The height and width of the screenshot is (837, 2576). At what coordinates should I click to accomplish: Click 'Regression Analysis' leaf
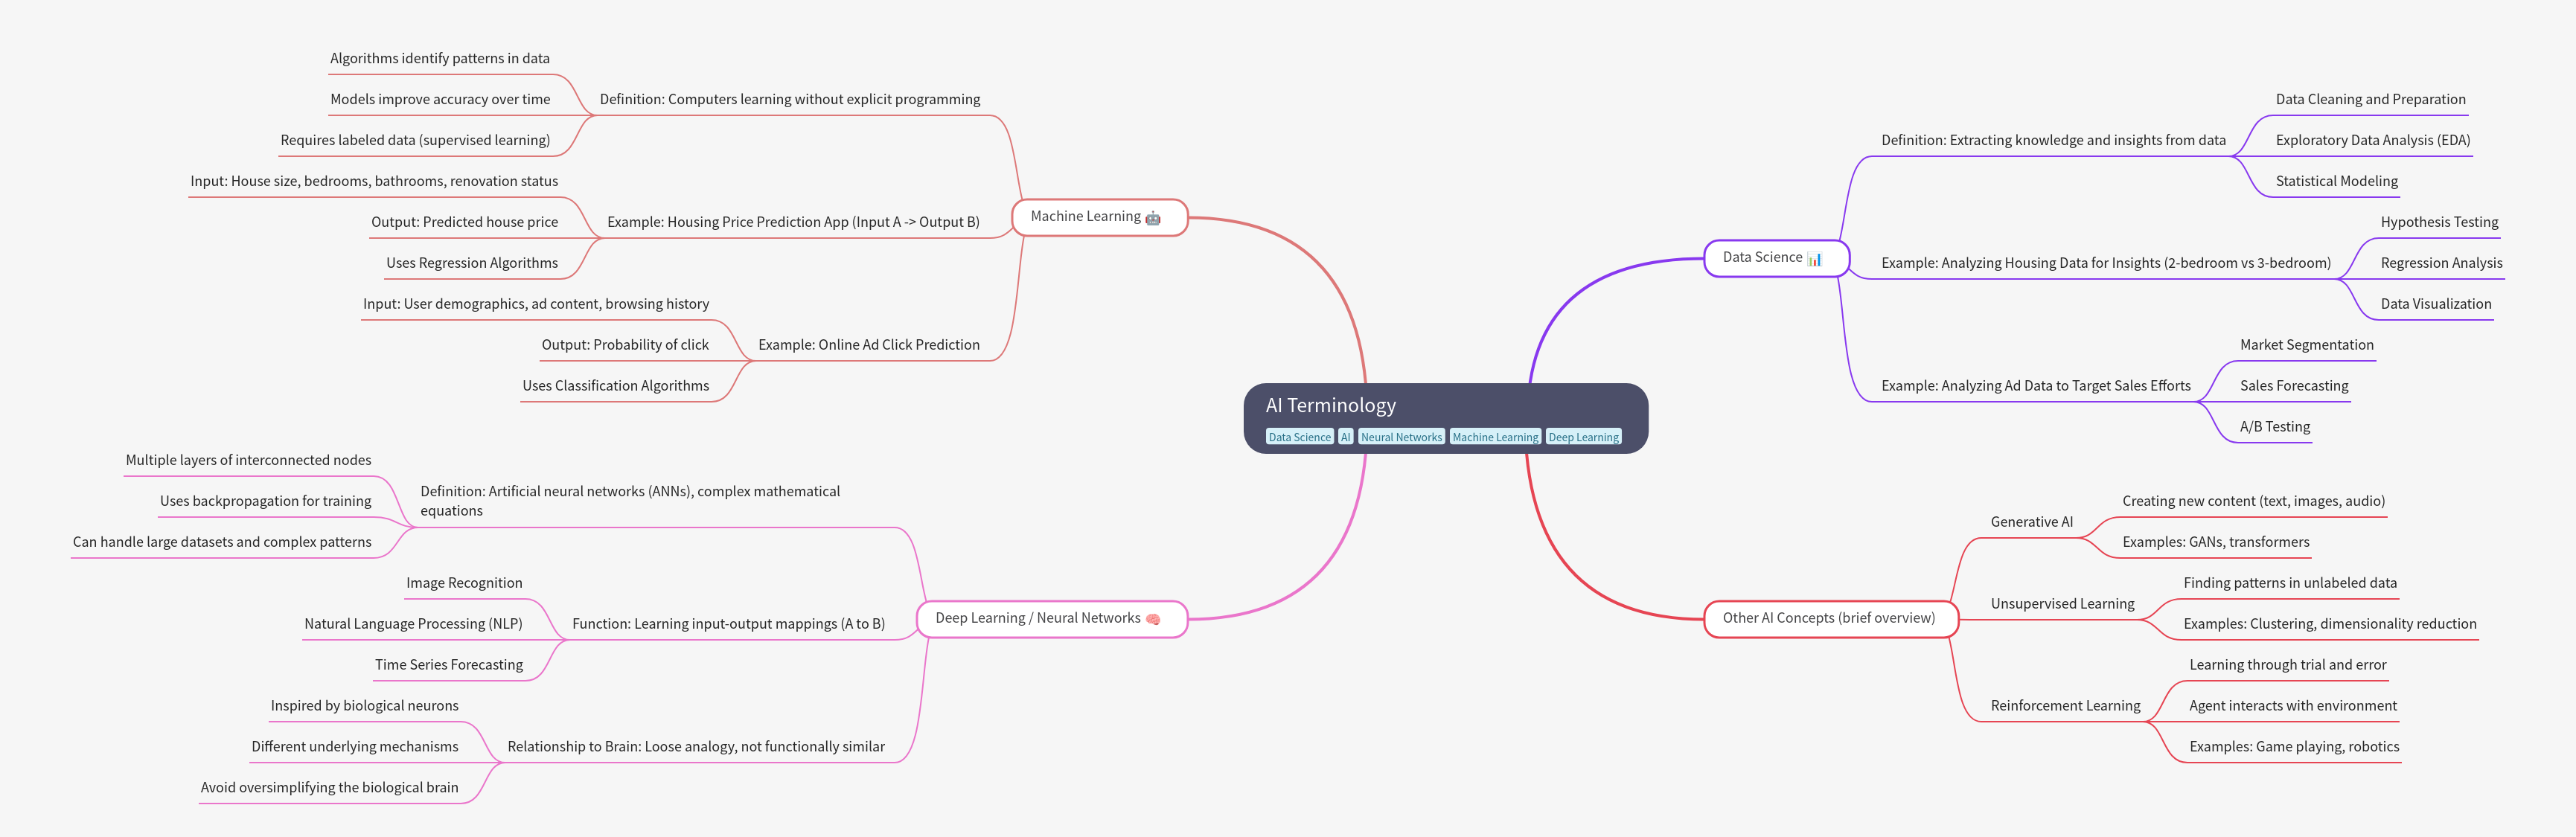(x=2441, y=263)
